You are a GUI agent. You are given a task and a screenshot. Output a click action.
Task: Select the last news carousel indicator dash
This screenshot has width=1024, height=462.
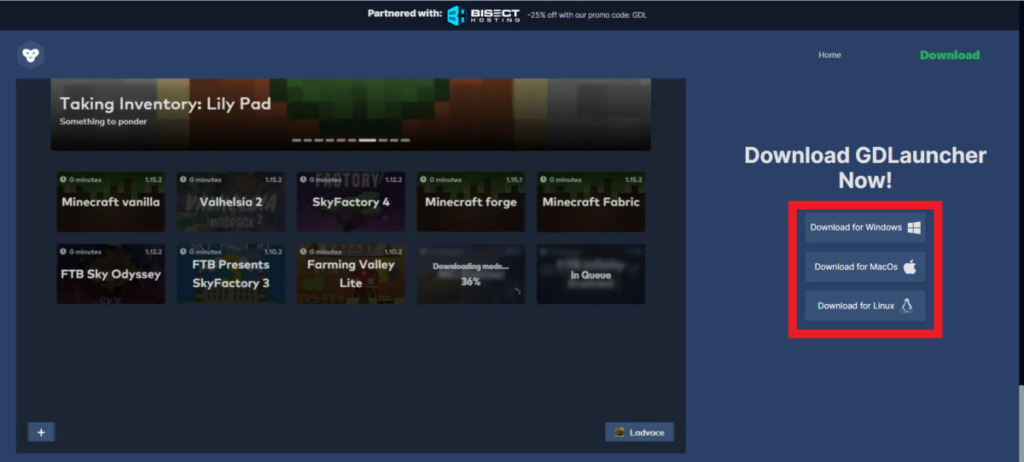406,140
